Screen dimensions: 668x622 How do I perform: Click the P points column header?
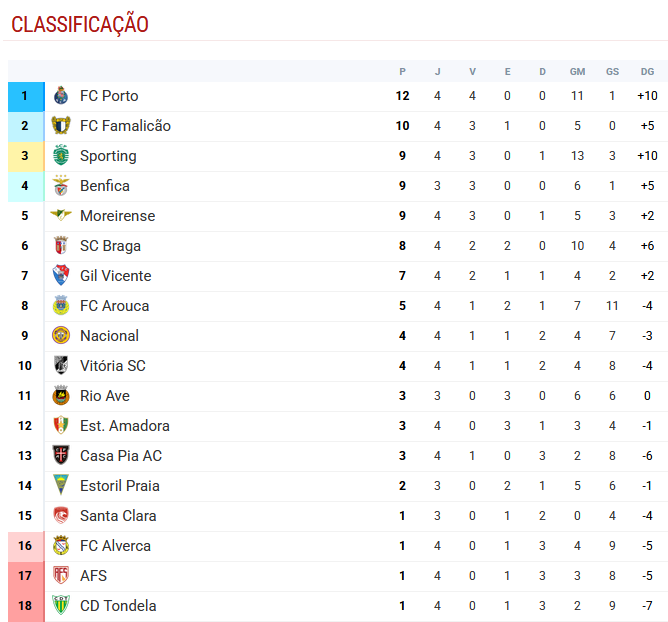[x=402, y=72]
